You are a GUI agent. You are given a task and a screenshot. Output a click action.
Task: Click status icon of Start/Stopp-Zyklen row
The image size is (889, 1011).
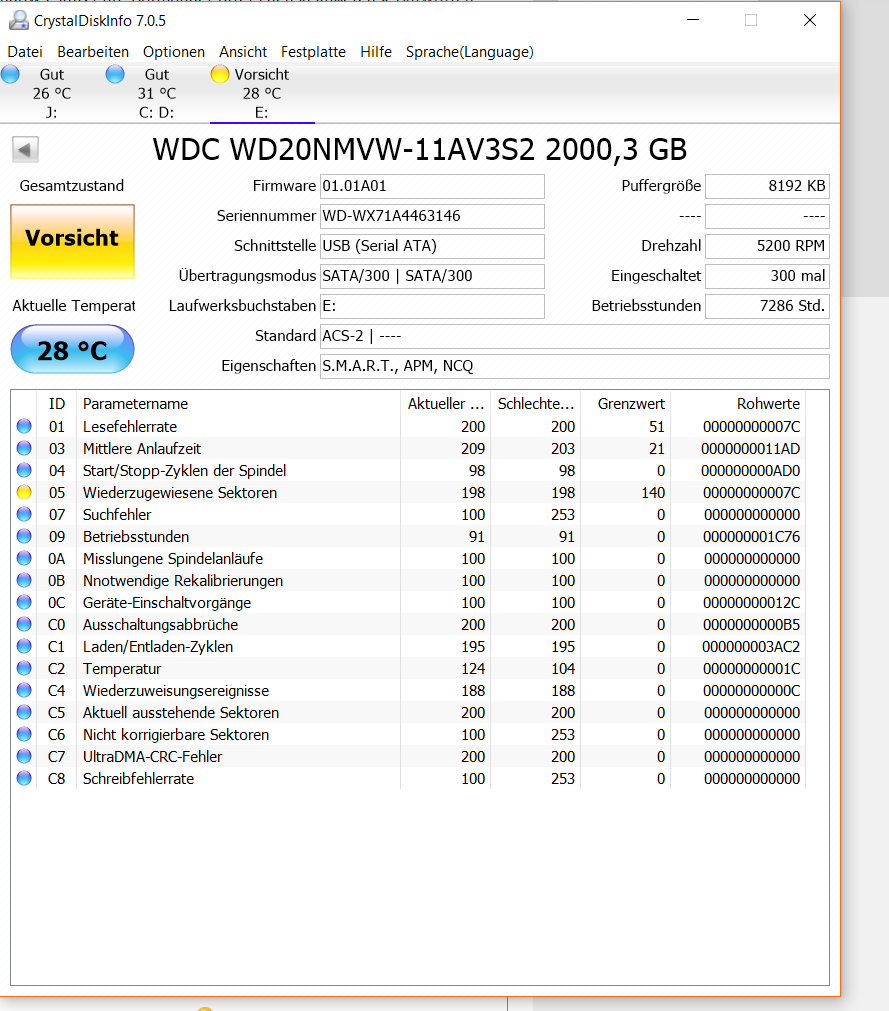click(24, 470)
